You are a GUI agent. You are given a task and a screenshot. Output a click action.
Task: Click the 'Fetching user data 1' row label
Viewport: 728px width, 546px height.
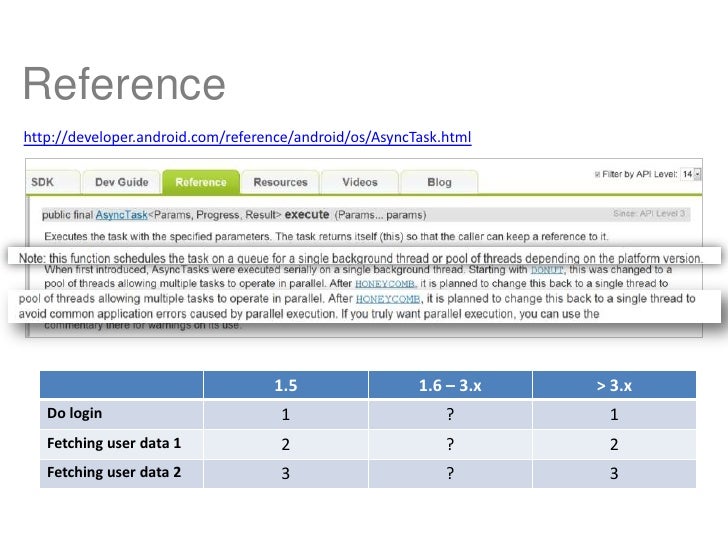114,443
